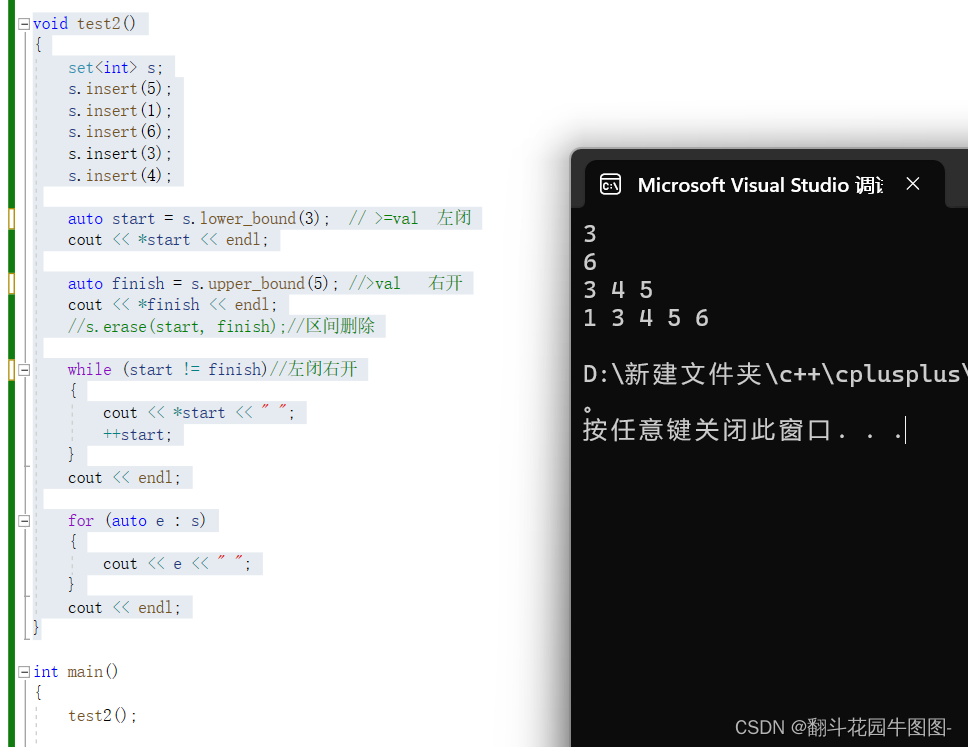Click 'while (start != finish)' statement
Viewport: 968px width, 747px height.
[167, 369]
